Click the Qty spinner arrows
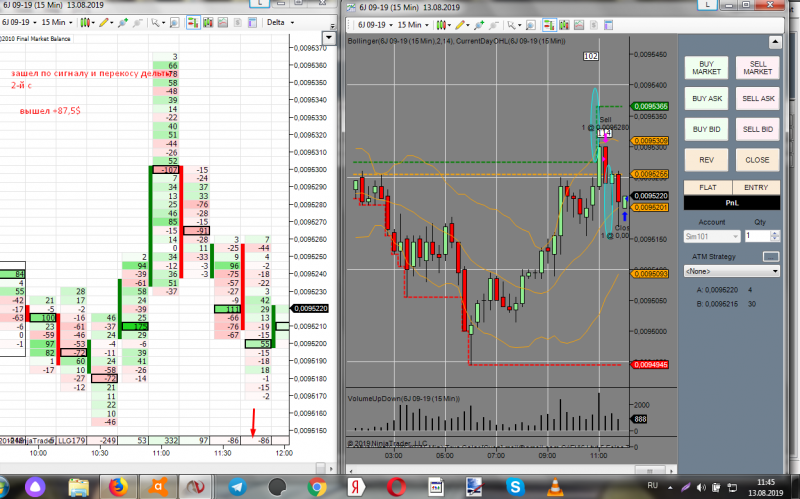This screenshot has height=499, width=800. tap(775, 236)
